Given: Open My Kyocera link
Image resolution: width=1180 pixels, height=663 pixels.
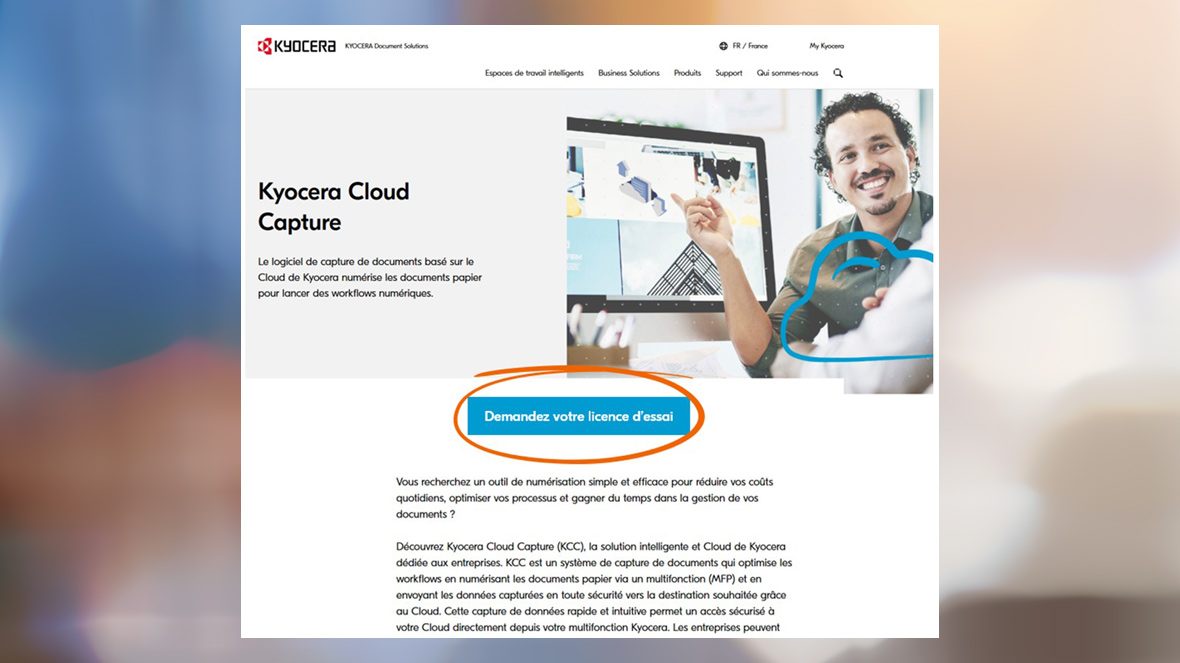Looking at the screenshot, I should click(826, 46).
